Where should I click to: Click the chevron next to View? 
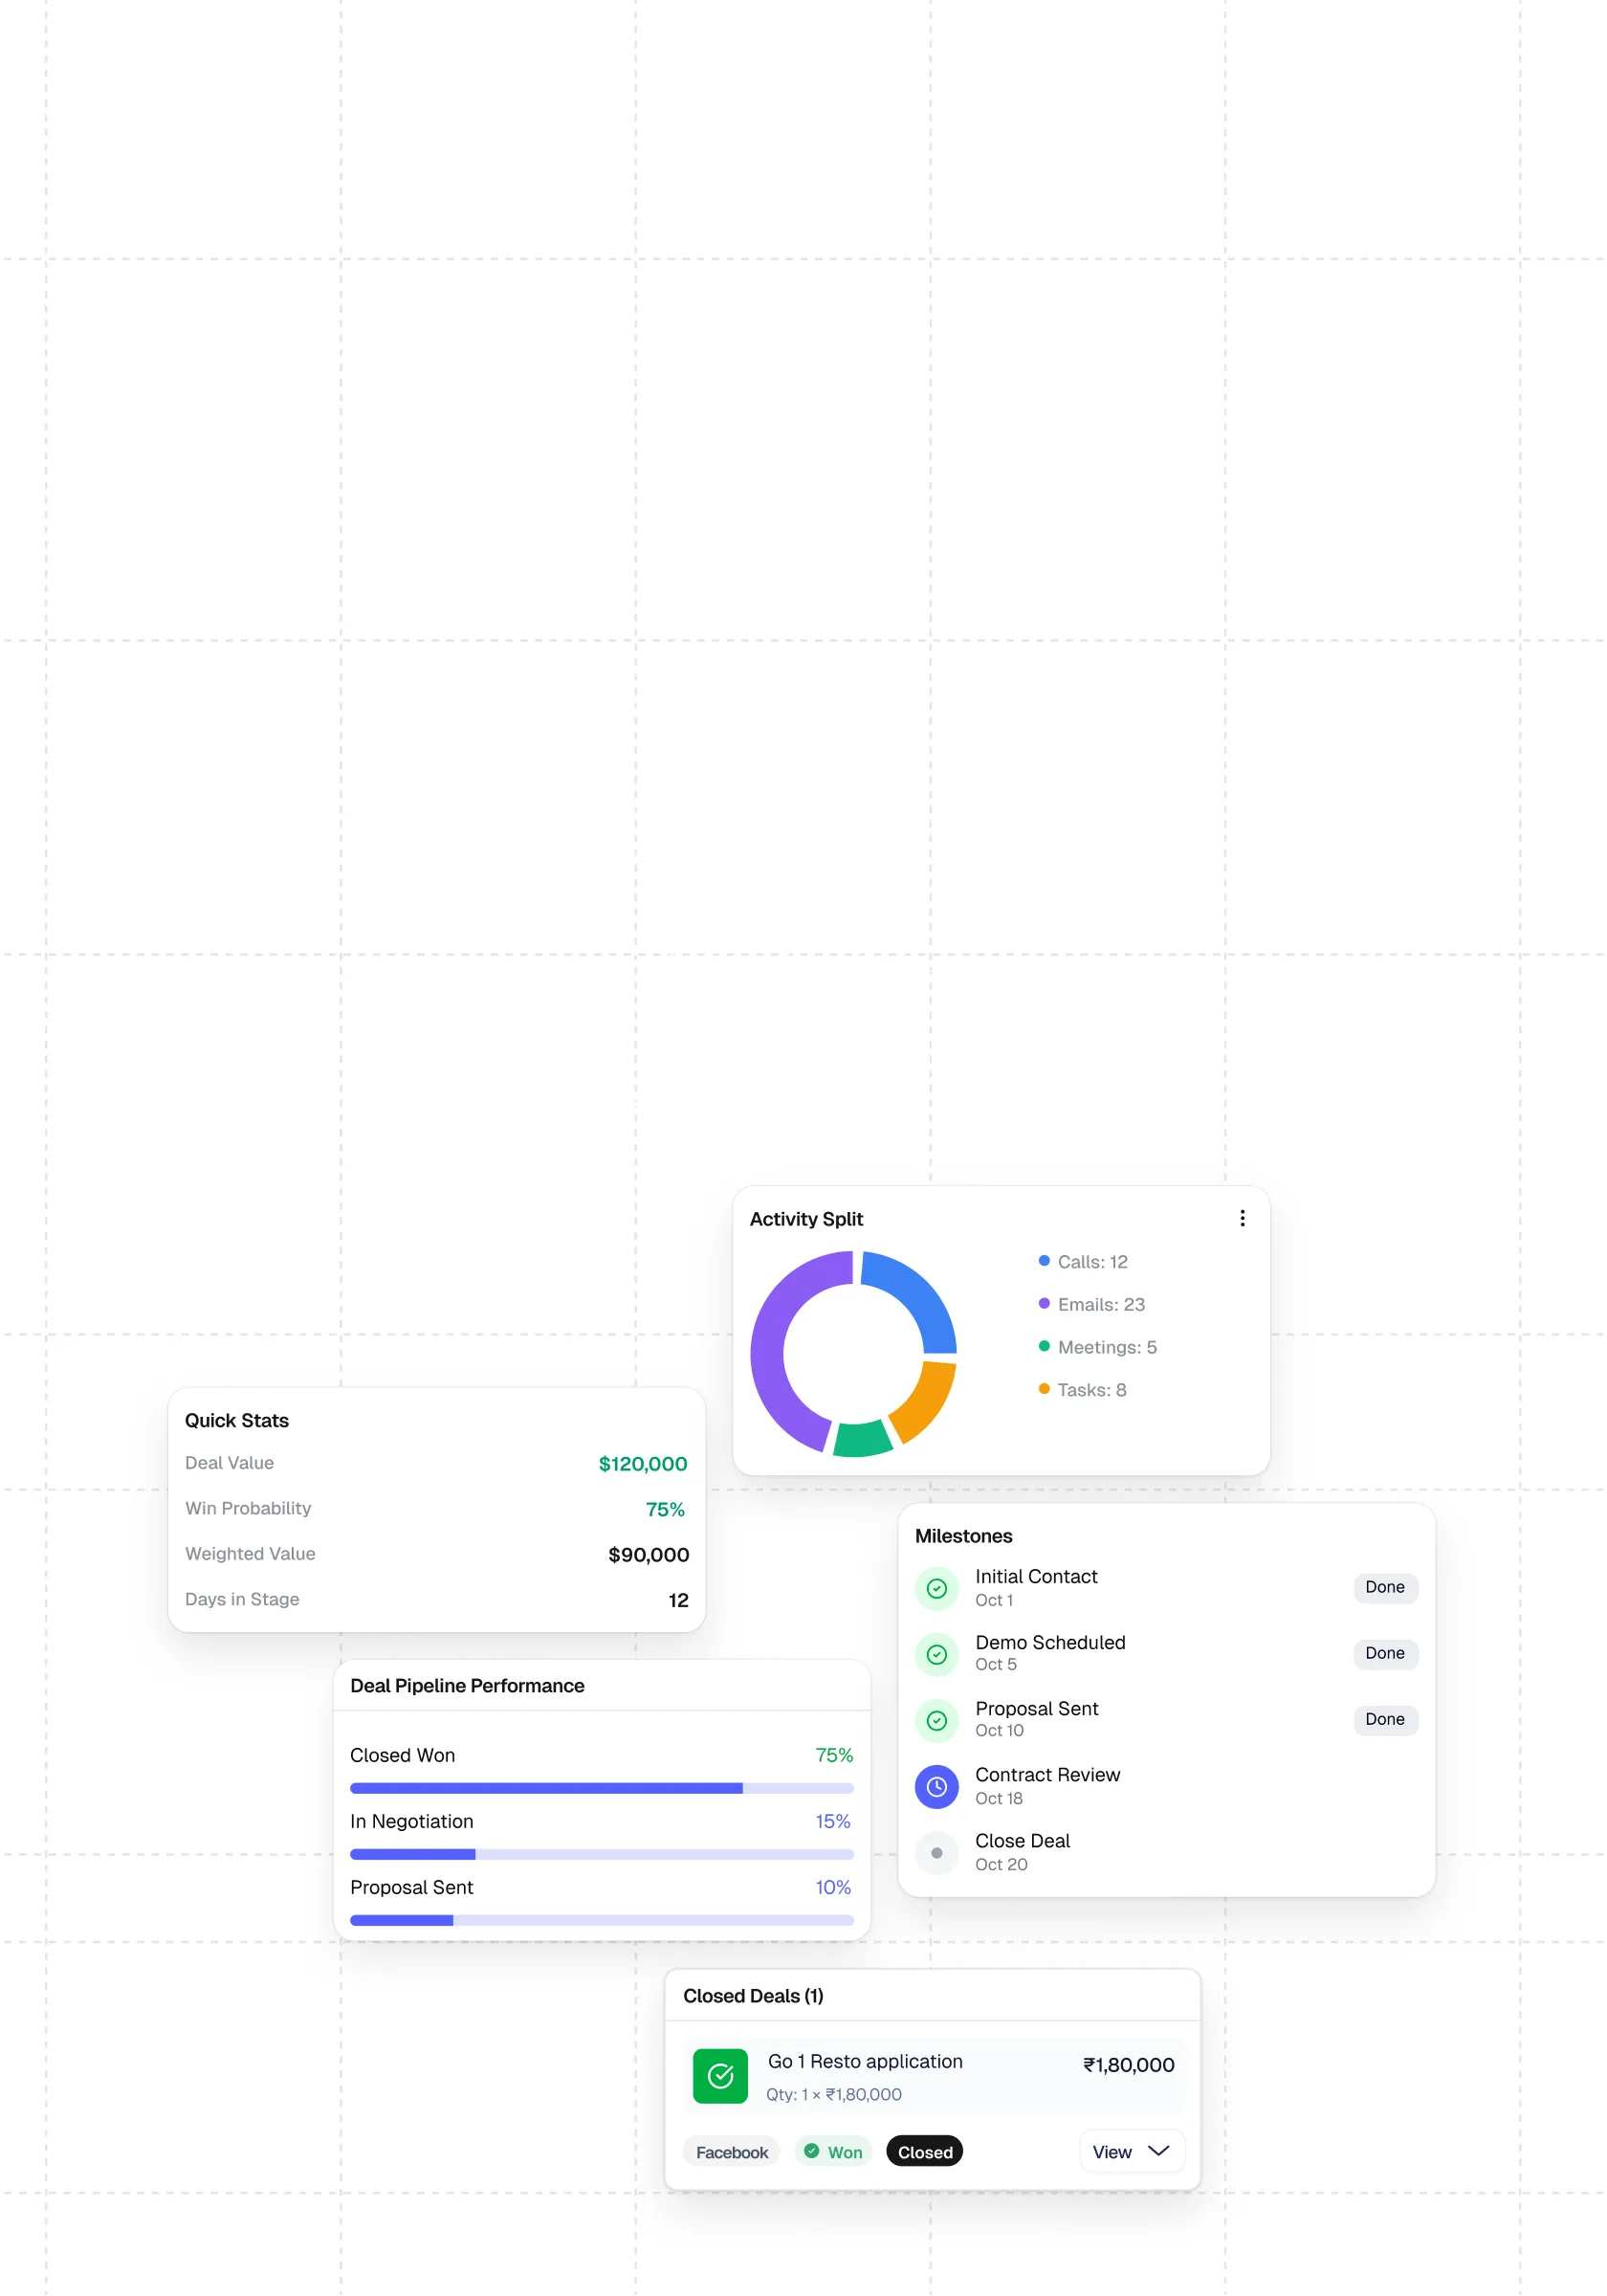tap(1158, 2151)
